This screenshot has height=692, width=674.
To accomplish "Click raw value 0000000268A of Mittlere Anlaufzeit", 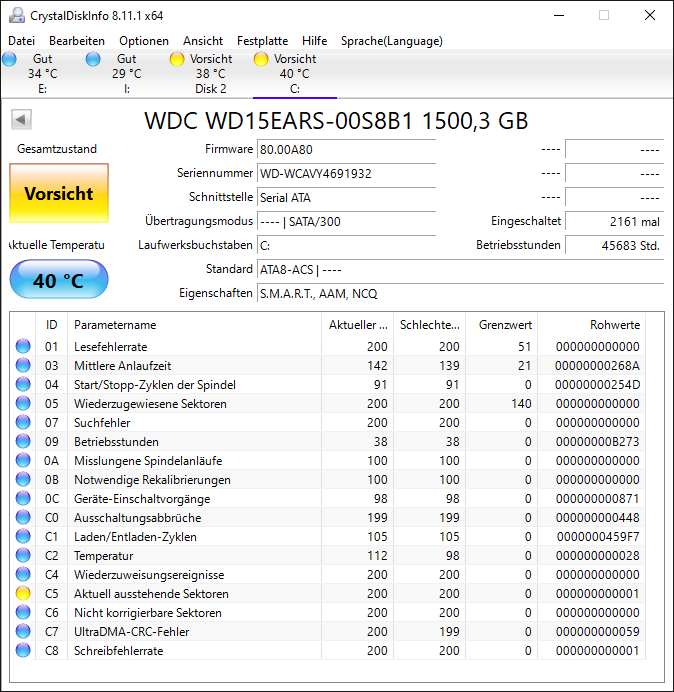I will (597, 366).
